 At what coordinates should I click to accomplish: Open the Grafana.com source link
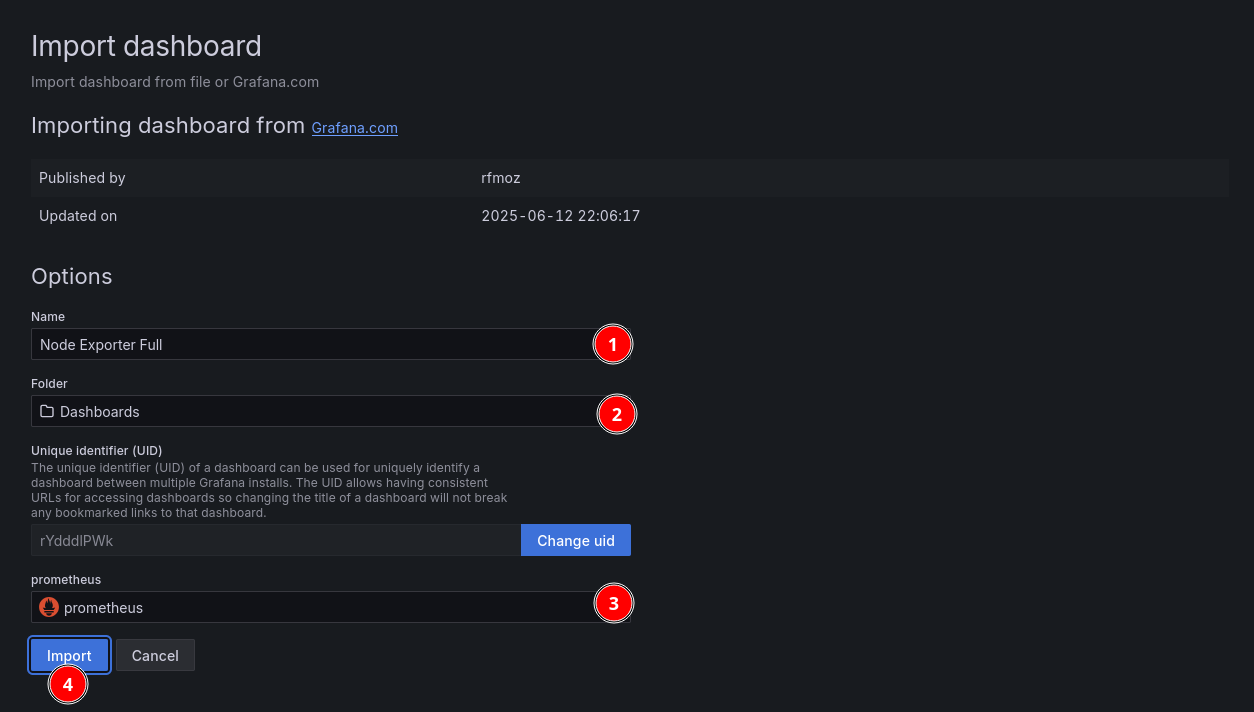[354, 128]
